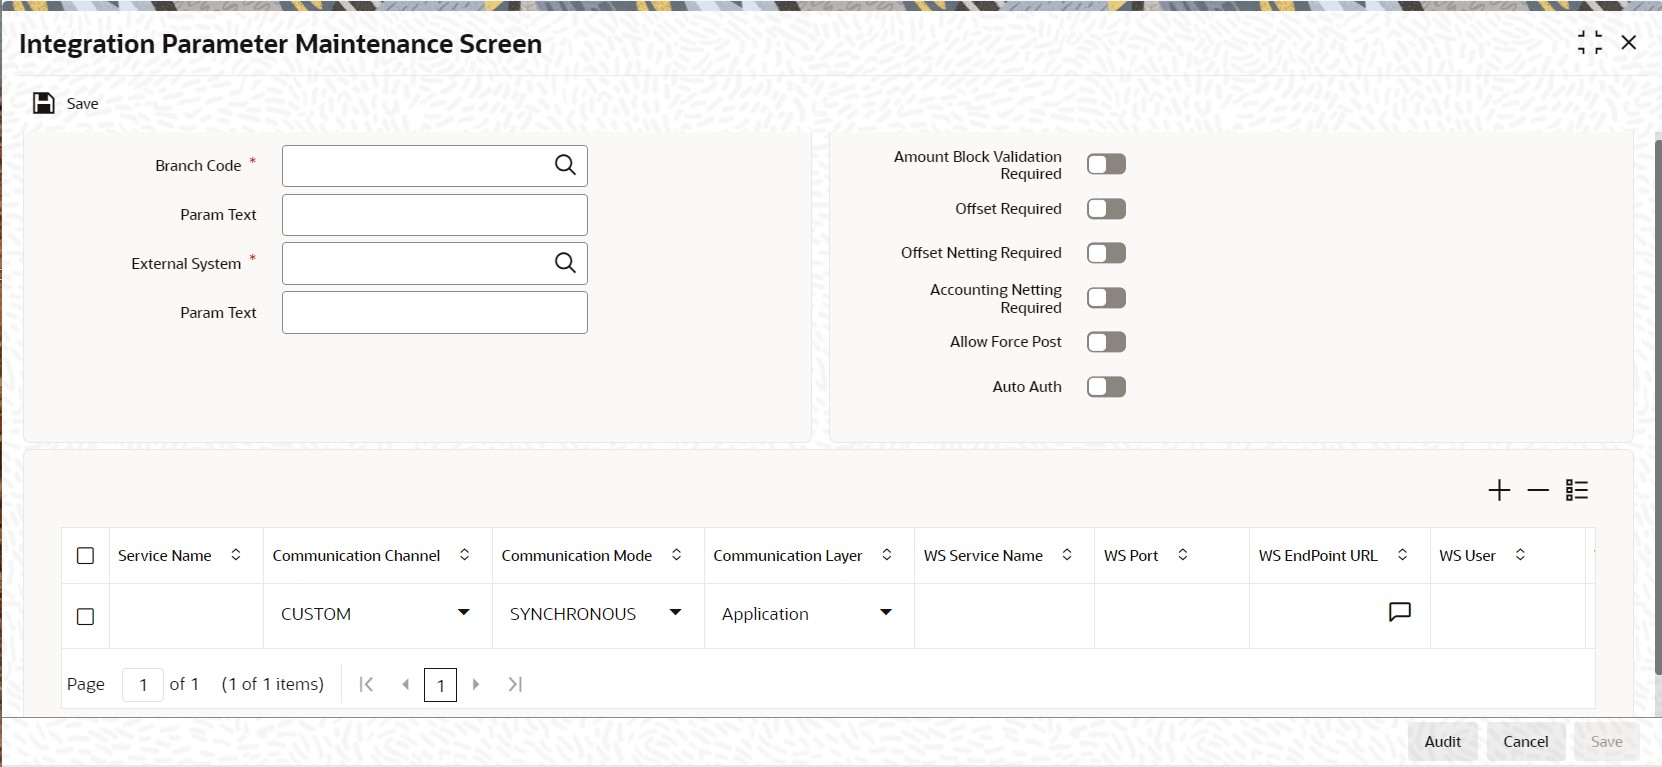1662x767 pixels.
Task: Sort by Communication Mode column
Action: coord(676,555)
